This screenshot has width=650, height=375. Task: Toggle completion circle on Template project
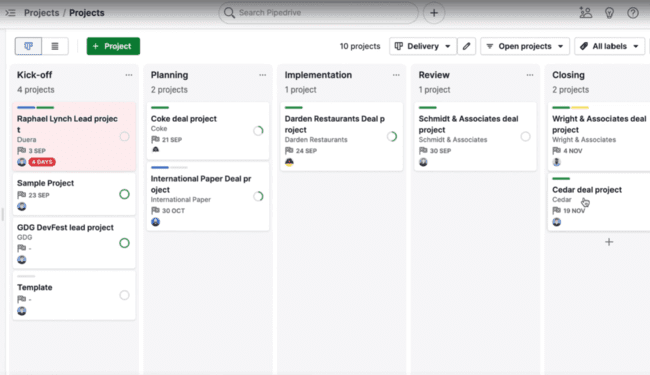[124, 295]
